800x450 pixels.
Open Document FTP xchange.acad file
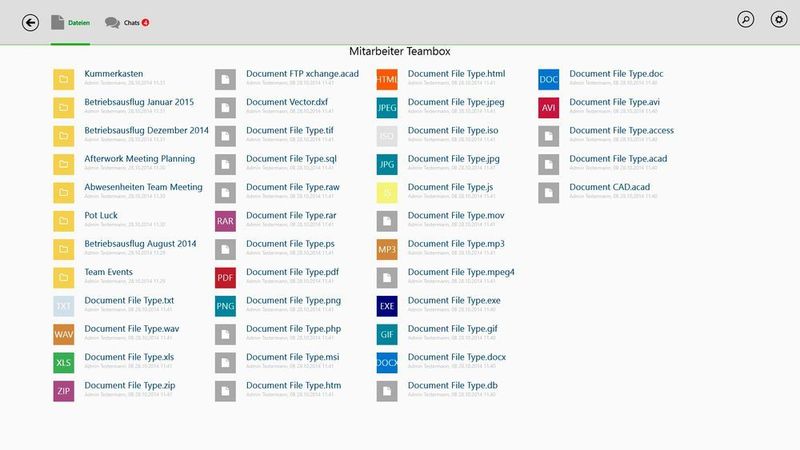[x=302, y=73]
